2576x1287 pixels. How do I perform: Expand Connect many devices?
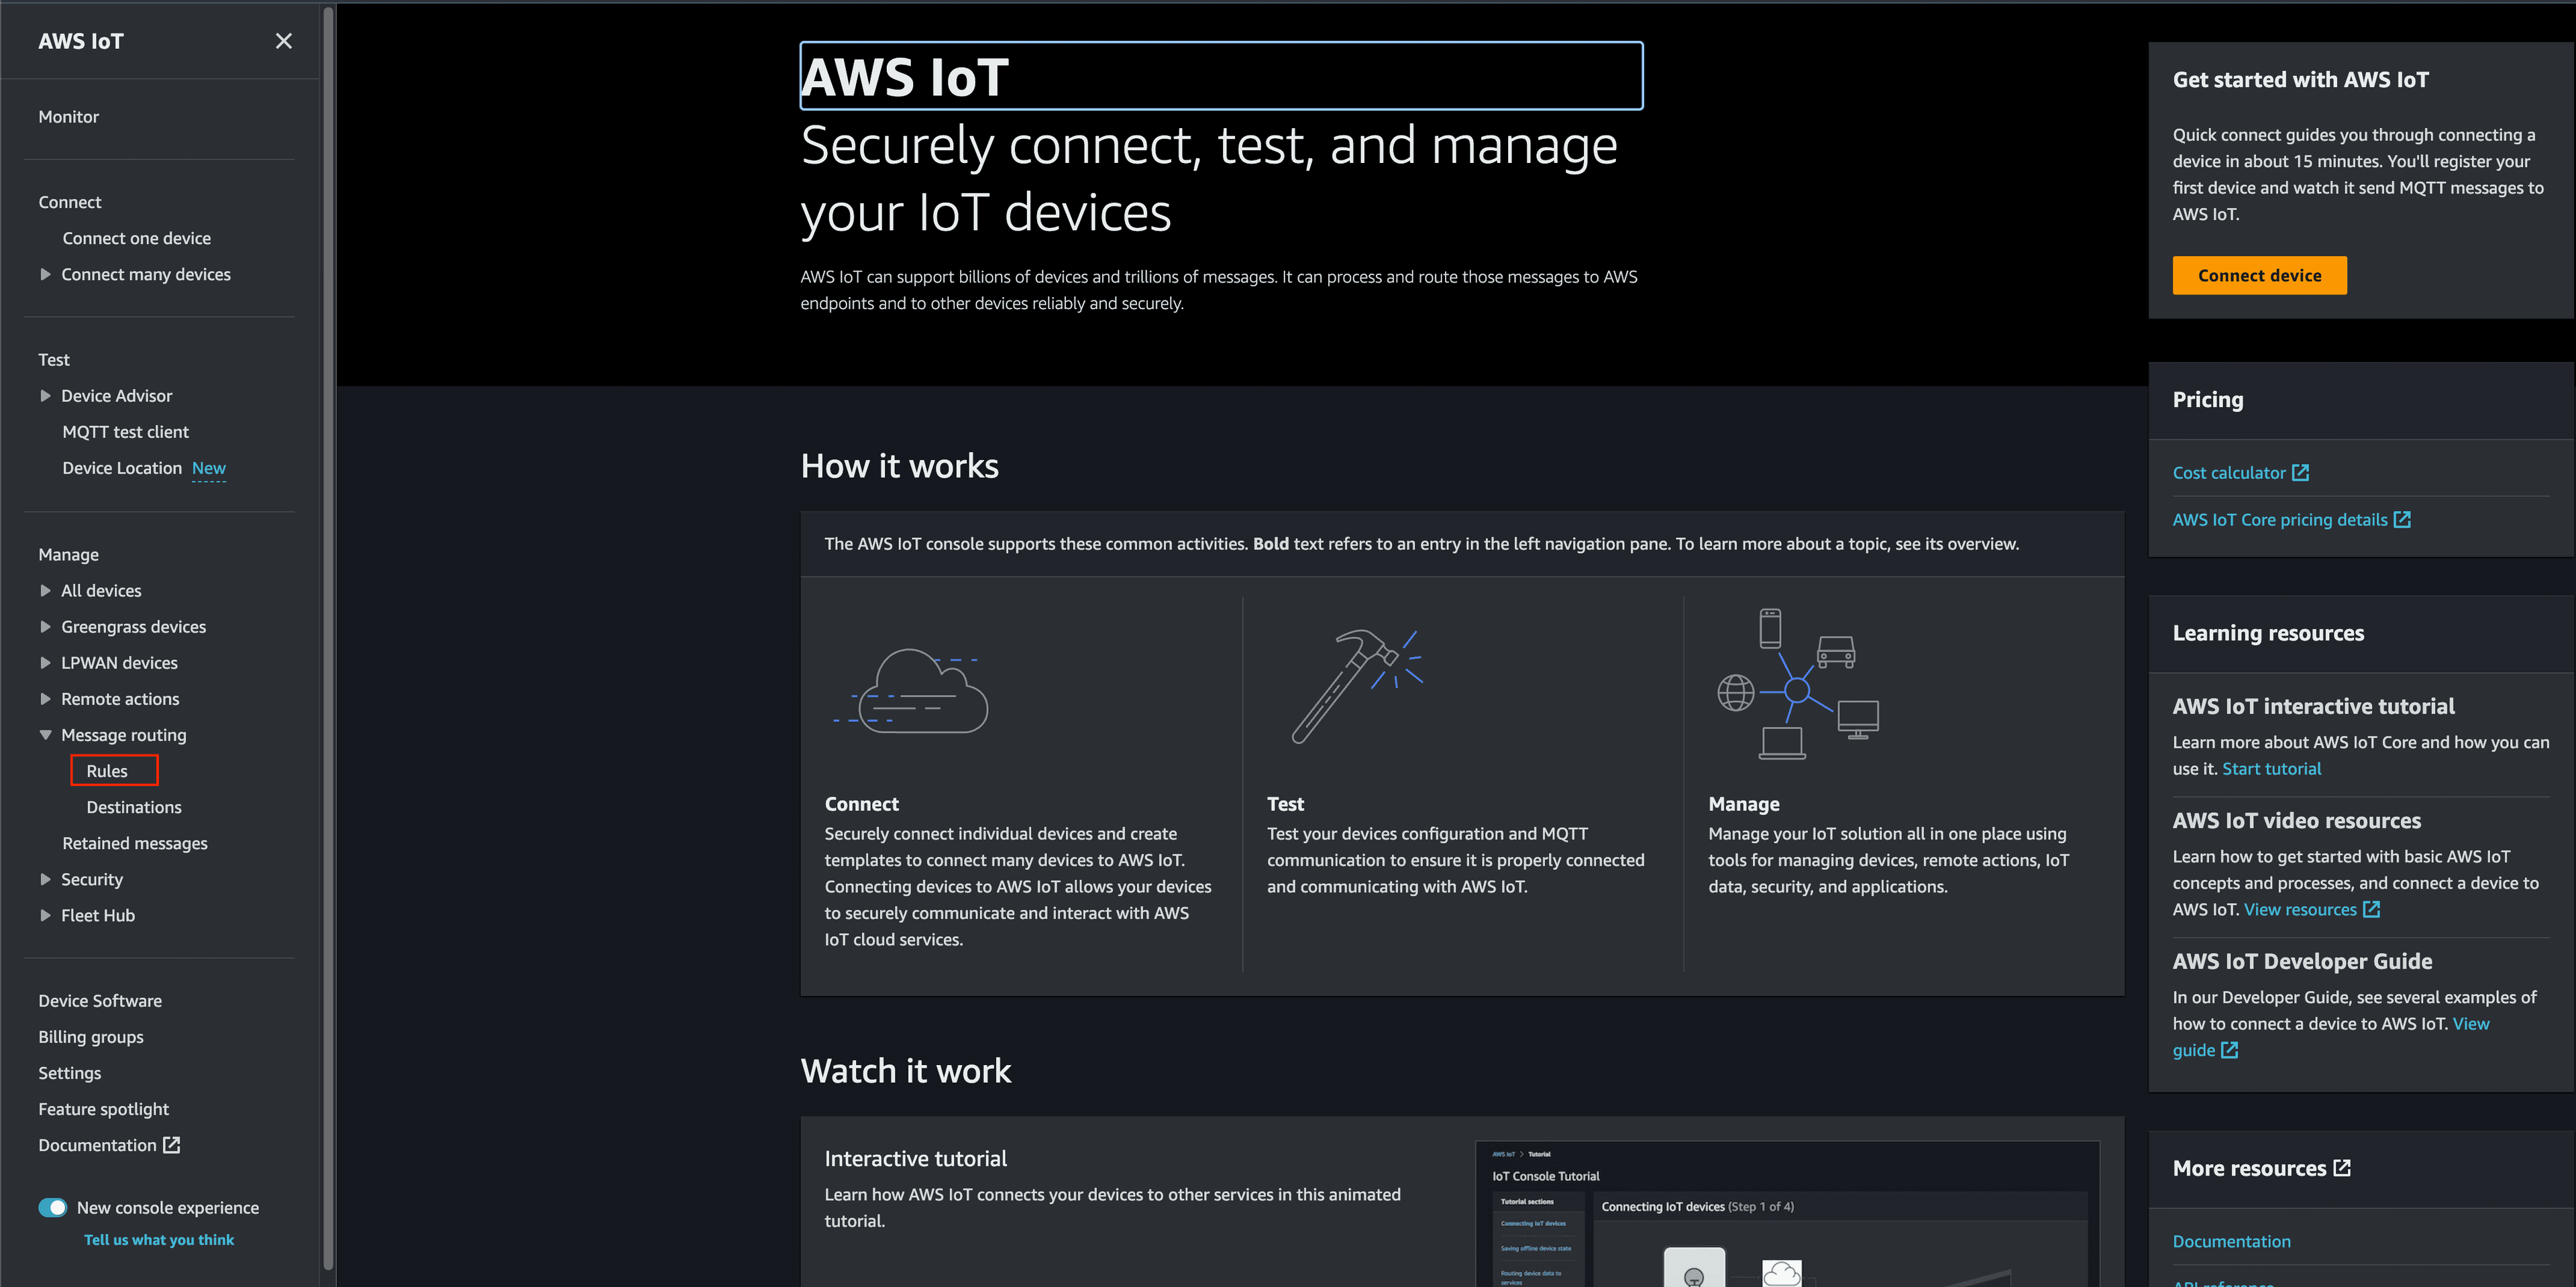(x=45, y=274)
